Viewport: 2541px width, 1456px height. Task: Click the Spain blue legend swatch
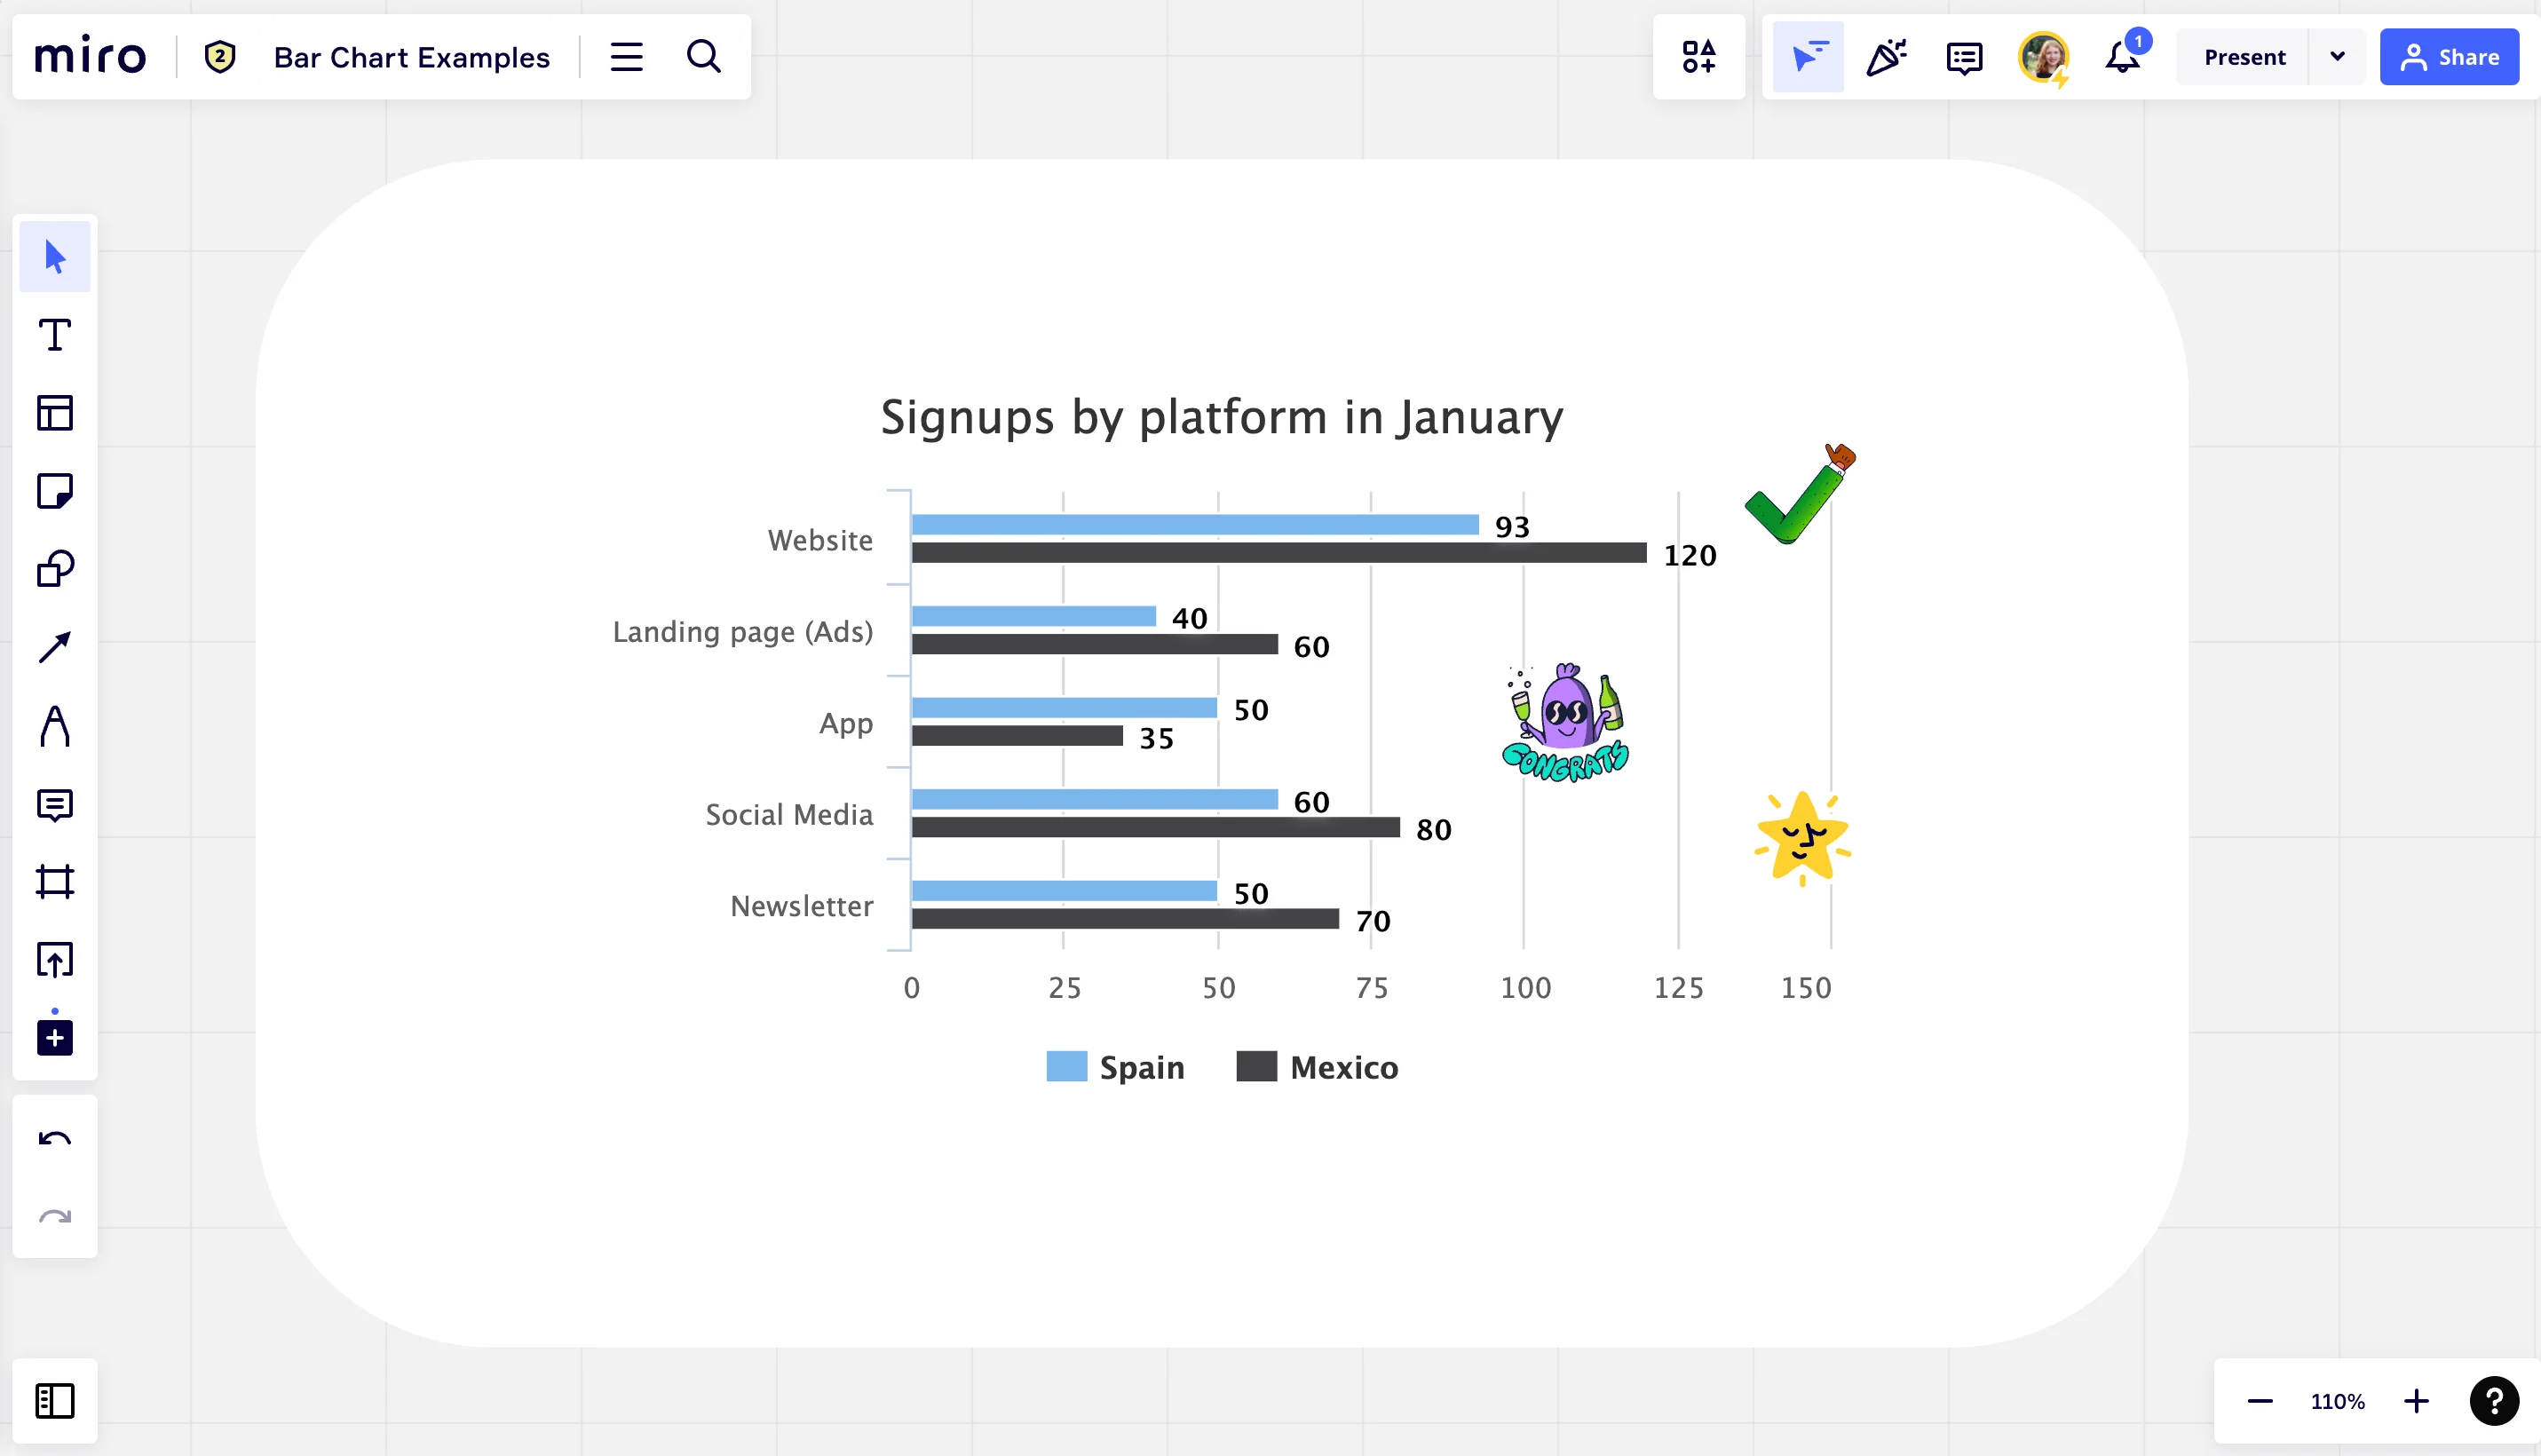[x=1066, y=1067]
